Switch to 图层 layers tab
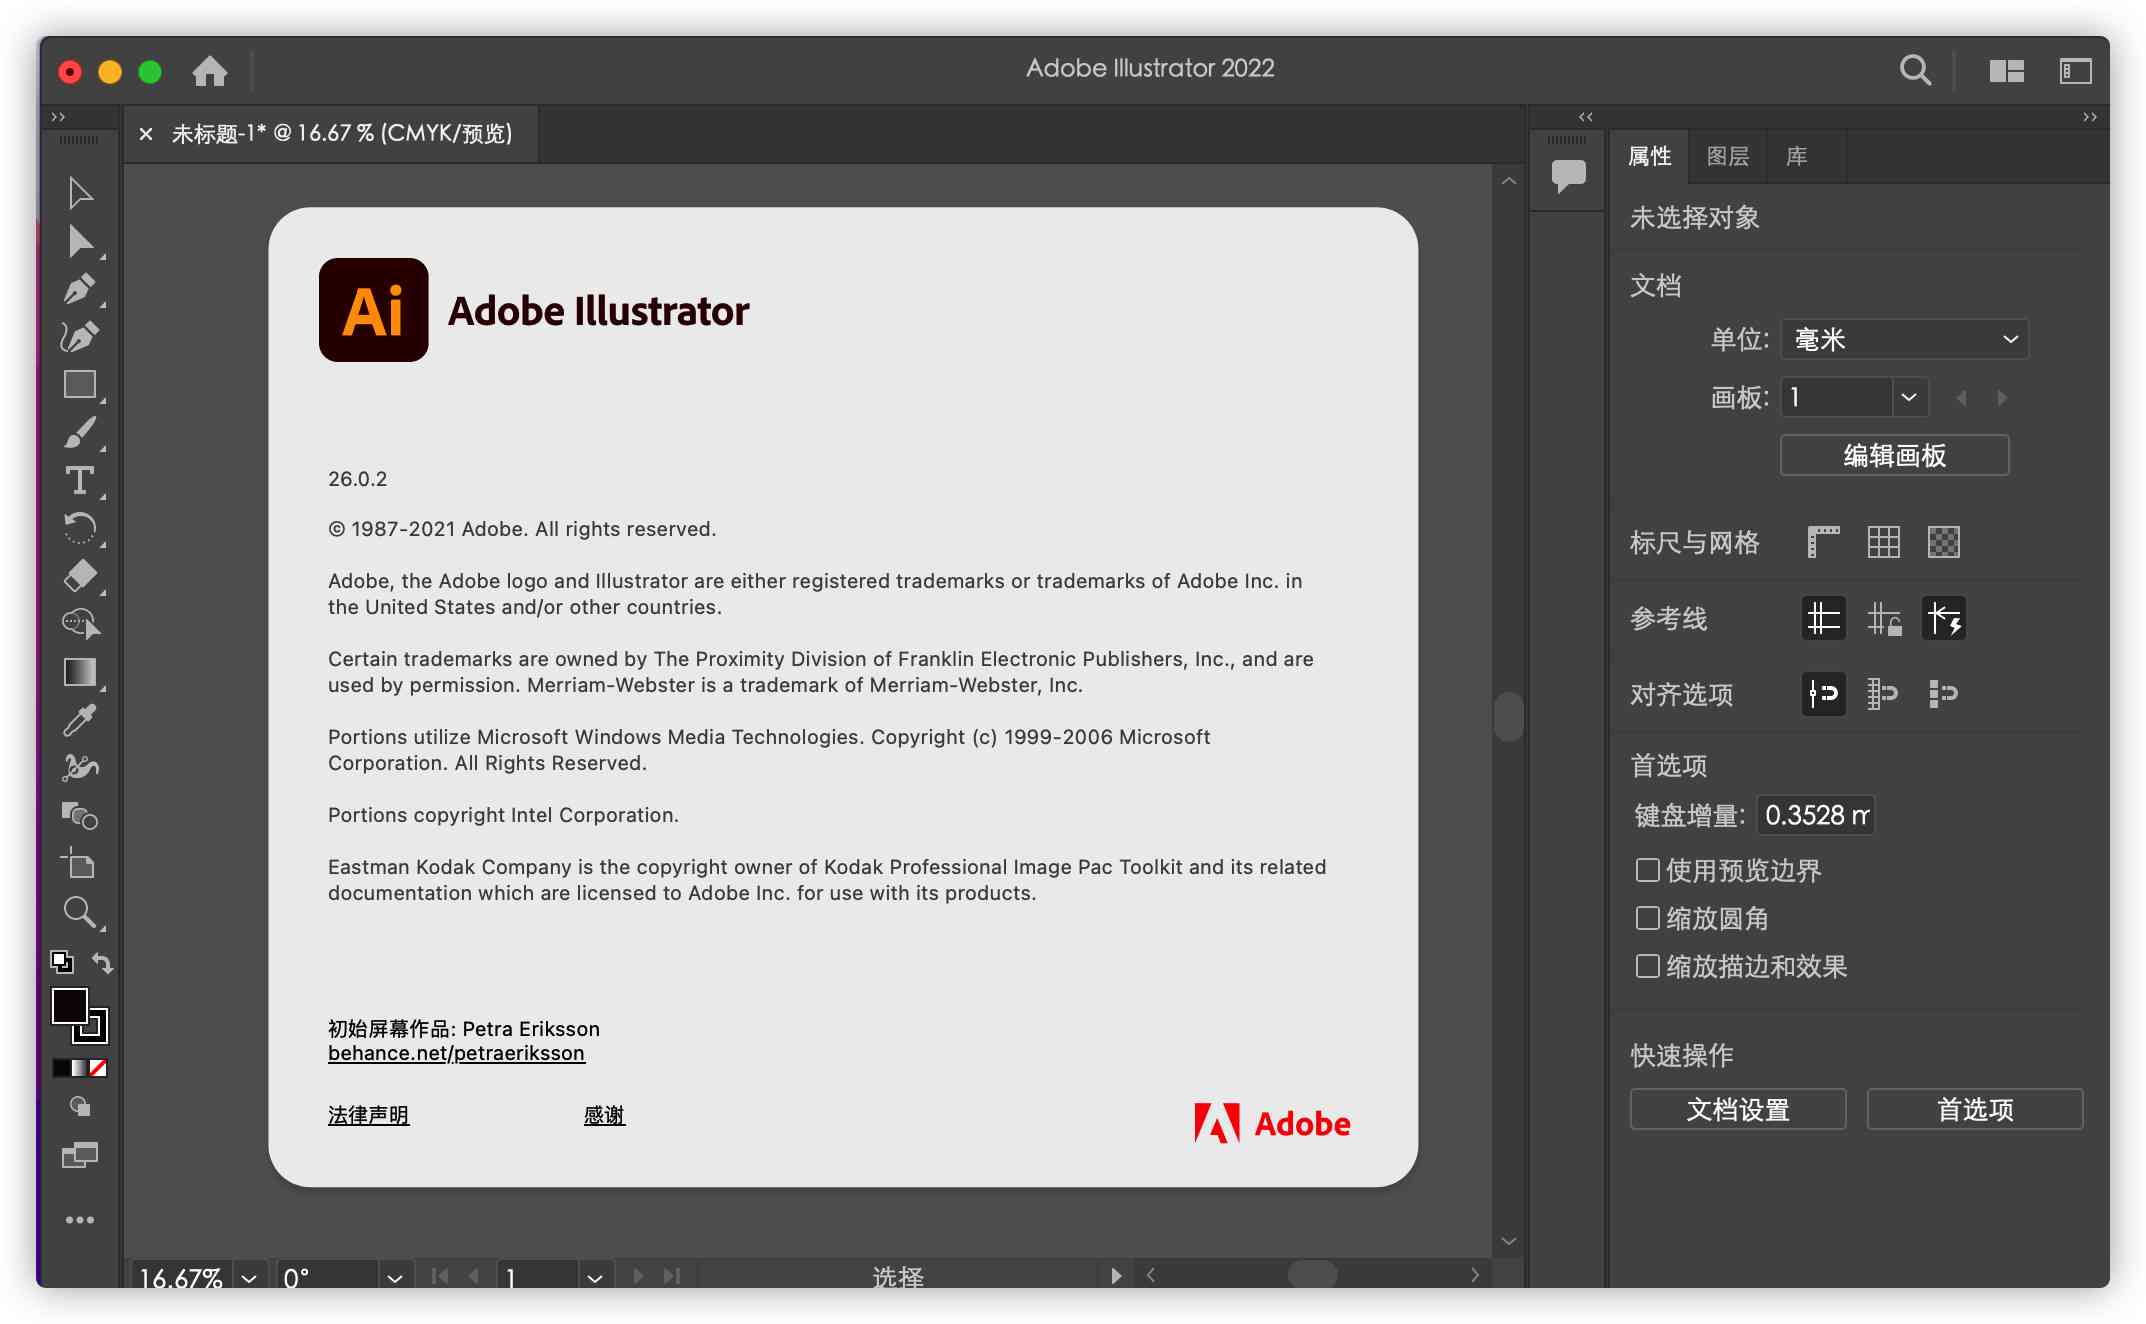 point(1727,156)
